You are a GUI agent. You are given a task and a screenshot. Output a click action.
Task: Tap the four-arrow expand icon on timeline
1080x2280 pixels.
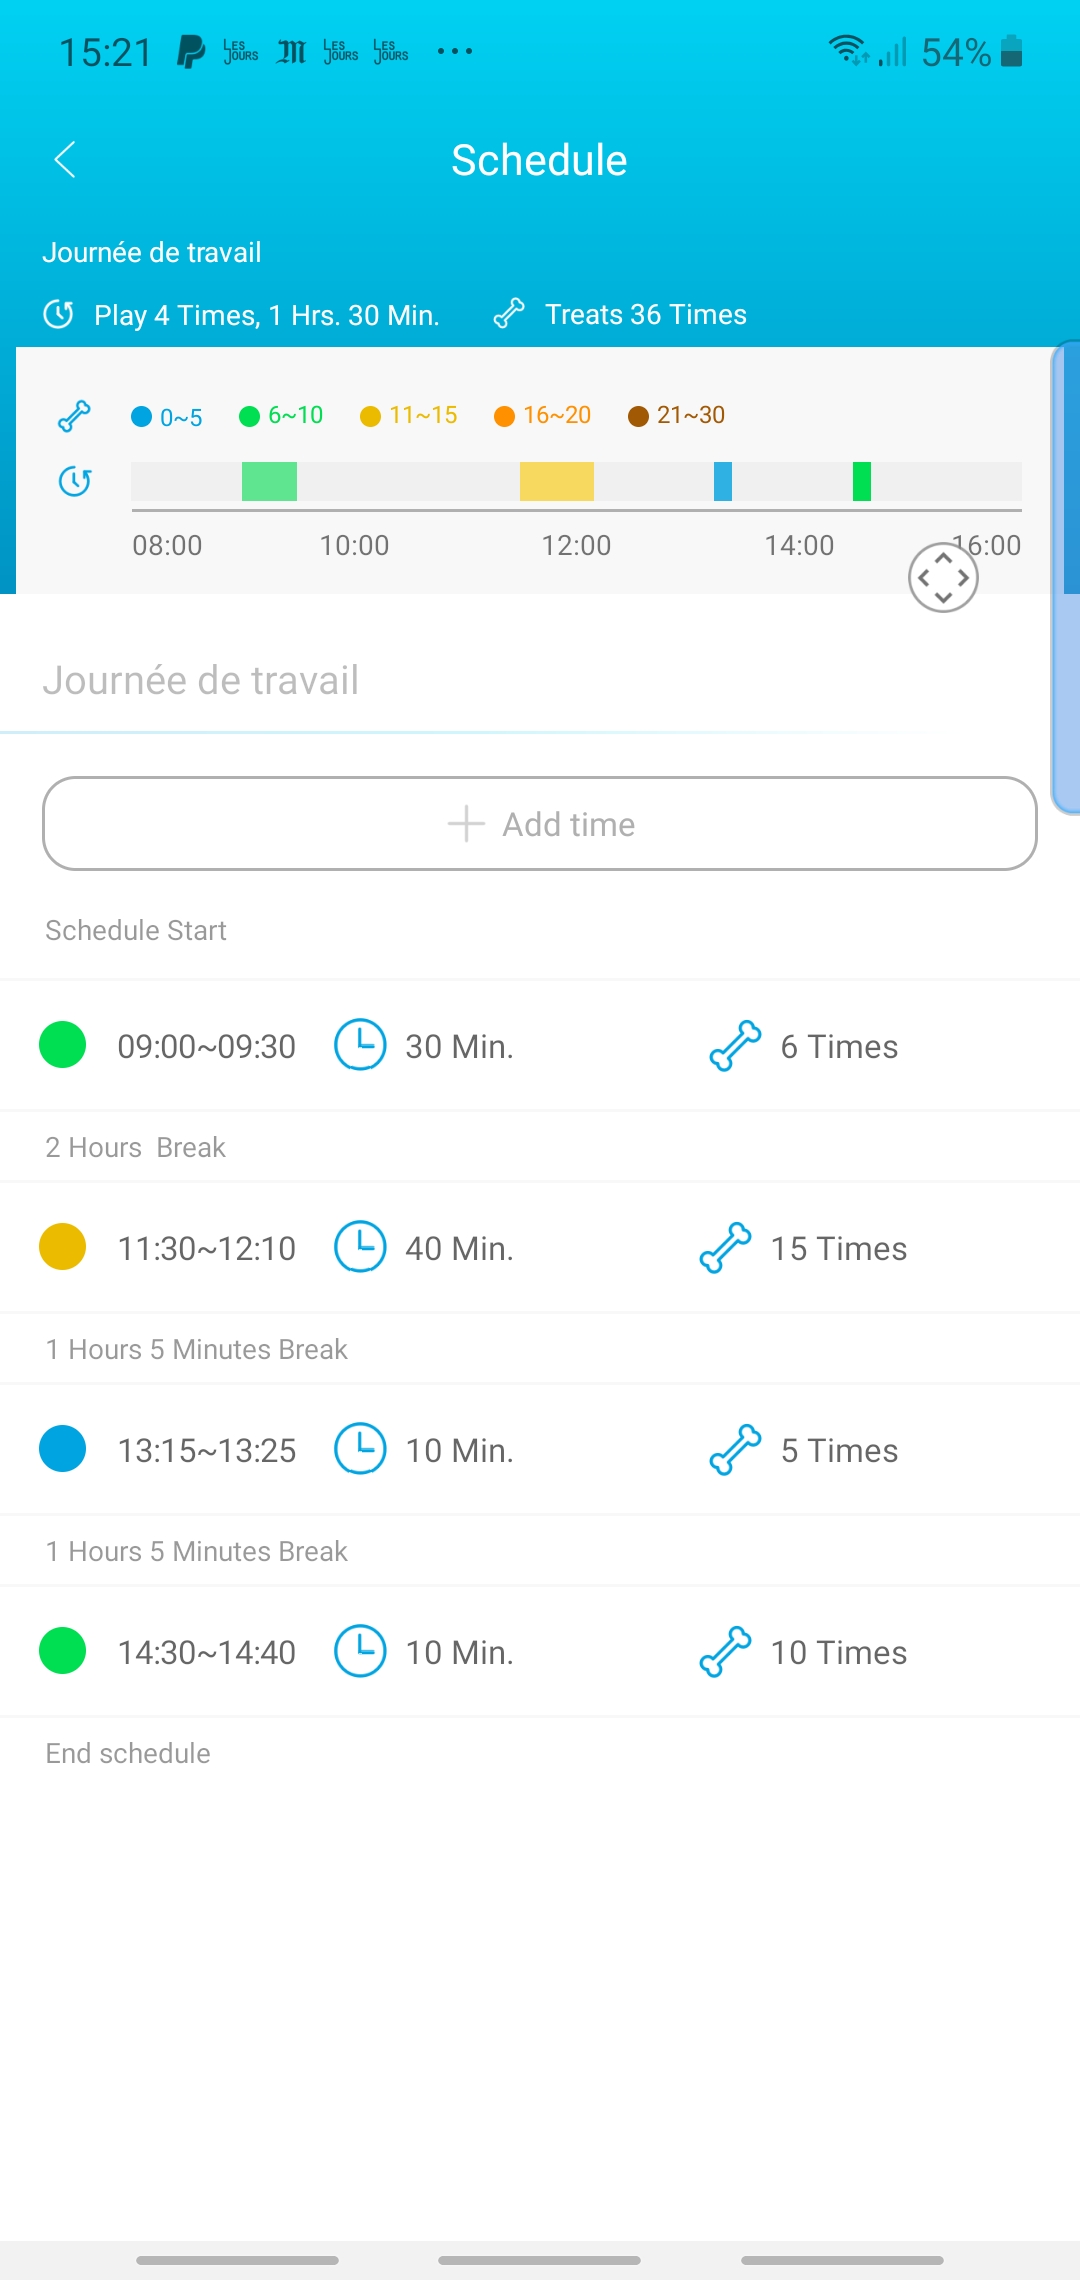pyautogui.click(x=943, y=578)
